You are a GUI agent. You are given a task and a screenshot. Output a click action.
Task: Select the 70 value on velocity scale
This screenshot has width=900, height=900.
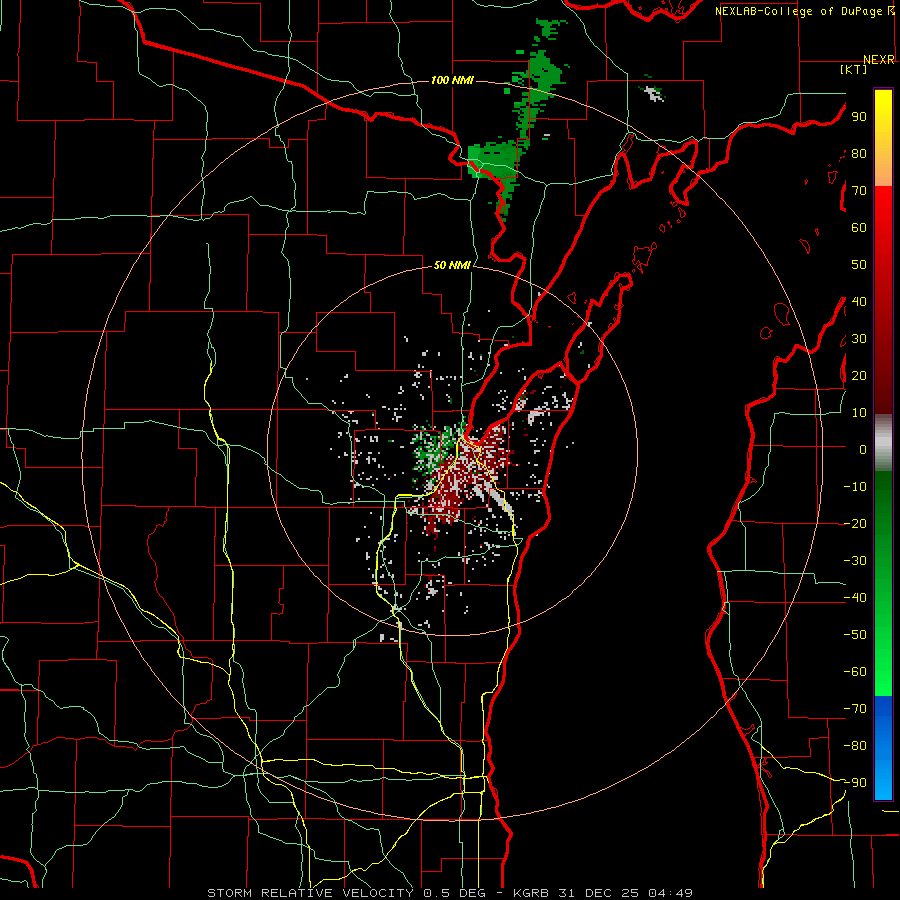[x=859, y=191]
